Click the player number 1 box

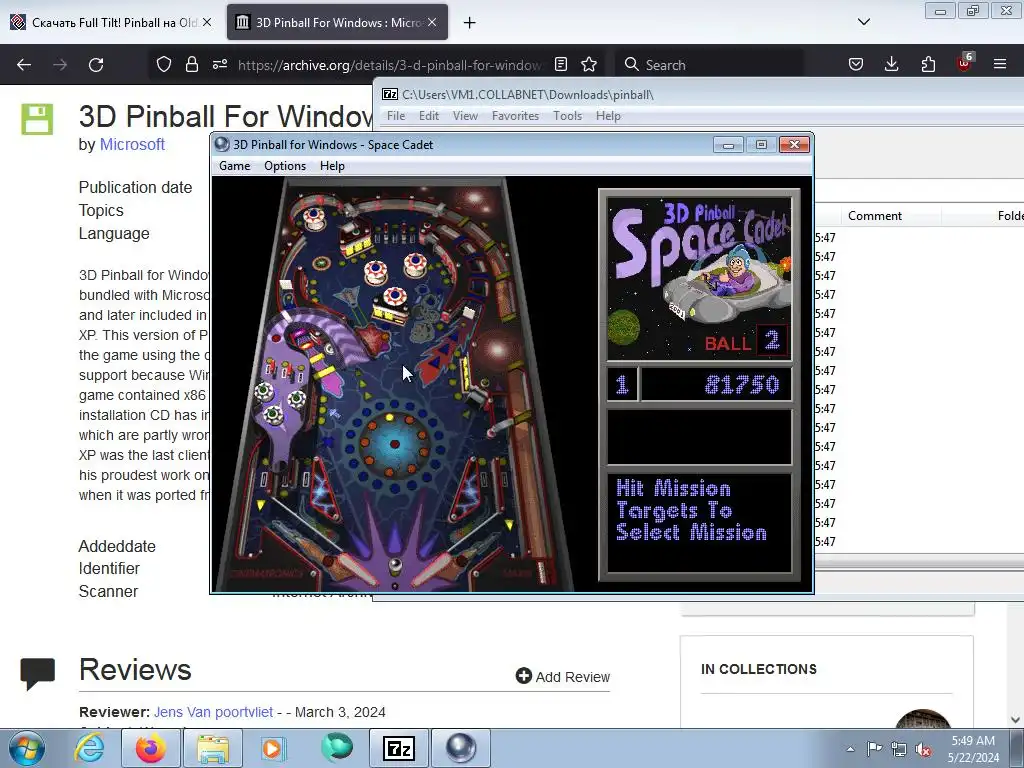coord(622,384)
